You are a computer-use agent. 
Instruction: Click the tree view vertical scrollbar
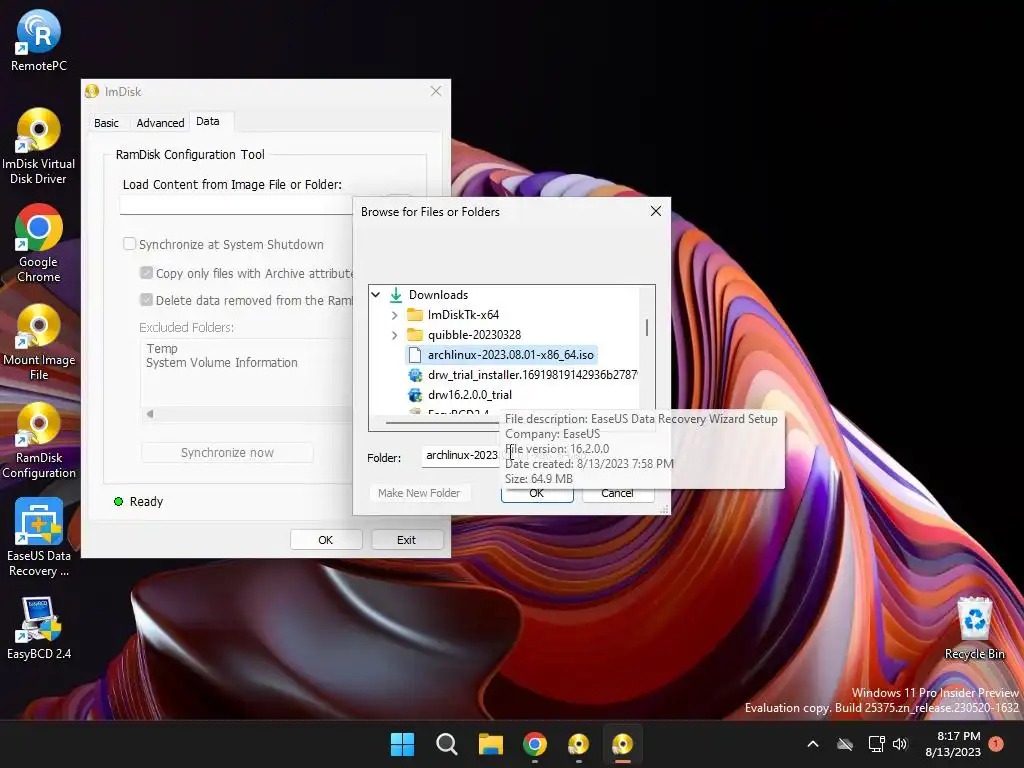[x=647, y=327]
